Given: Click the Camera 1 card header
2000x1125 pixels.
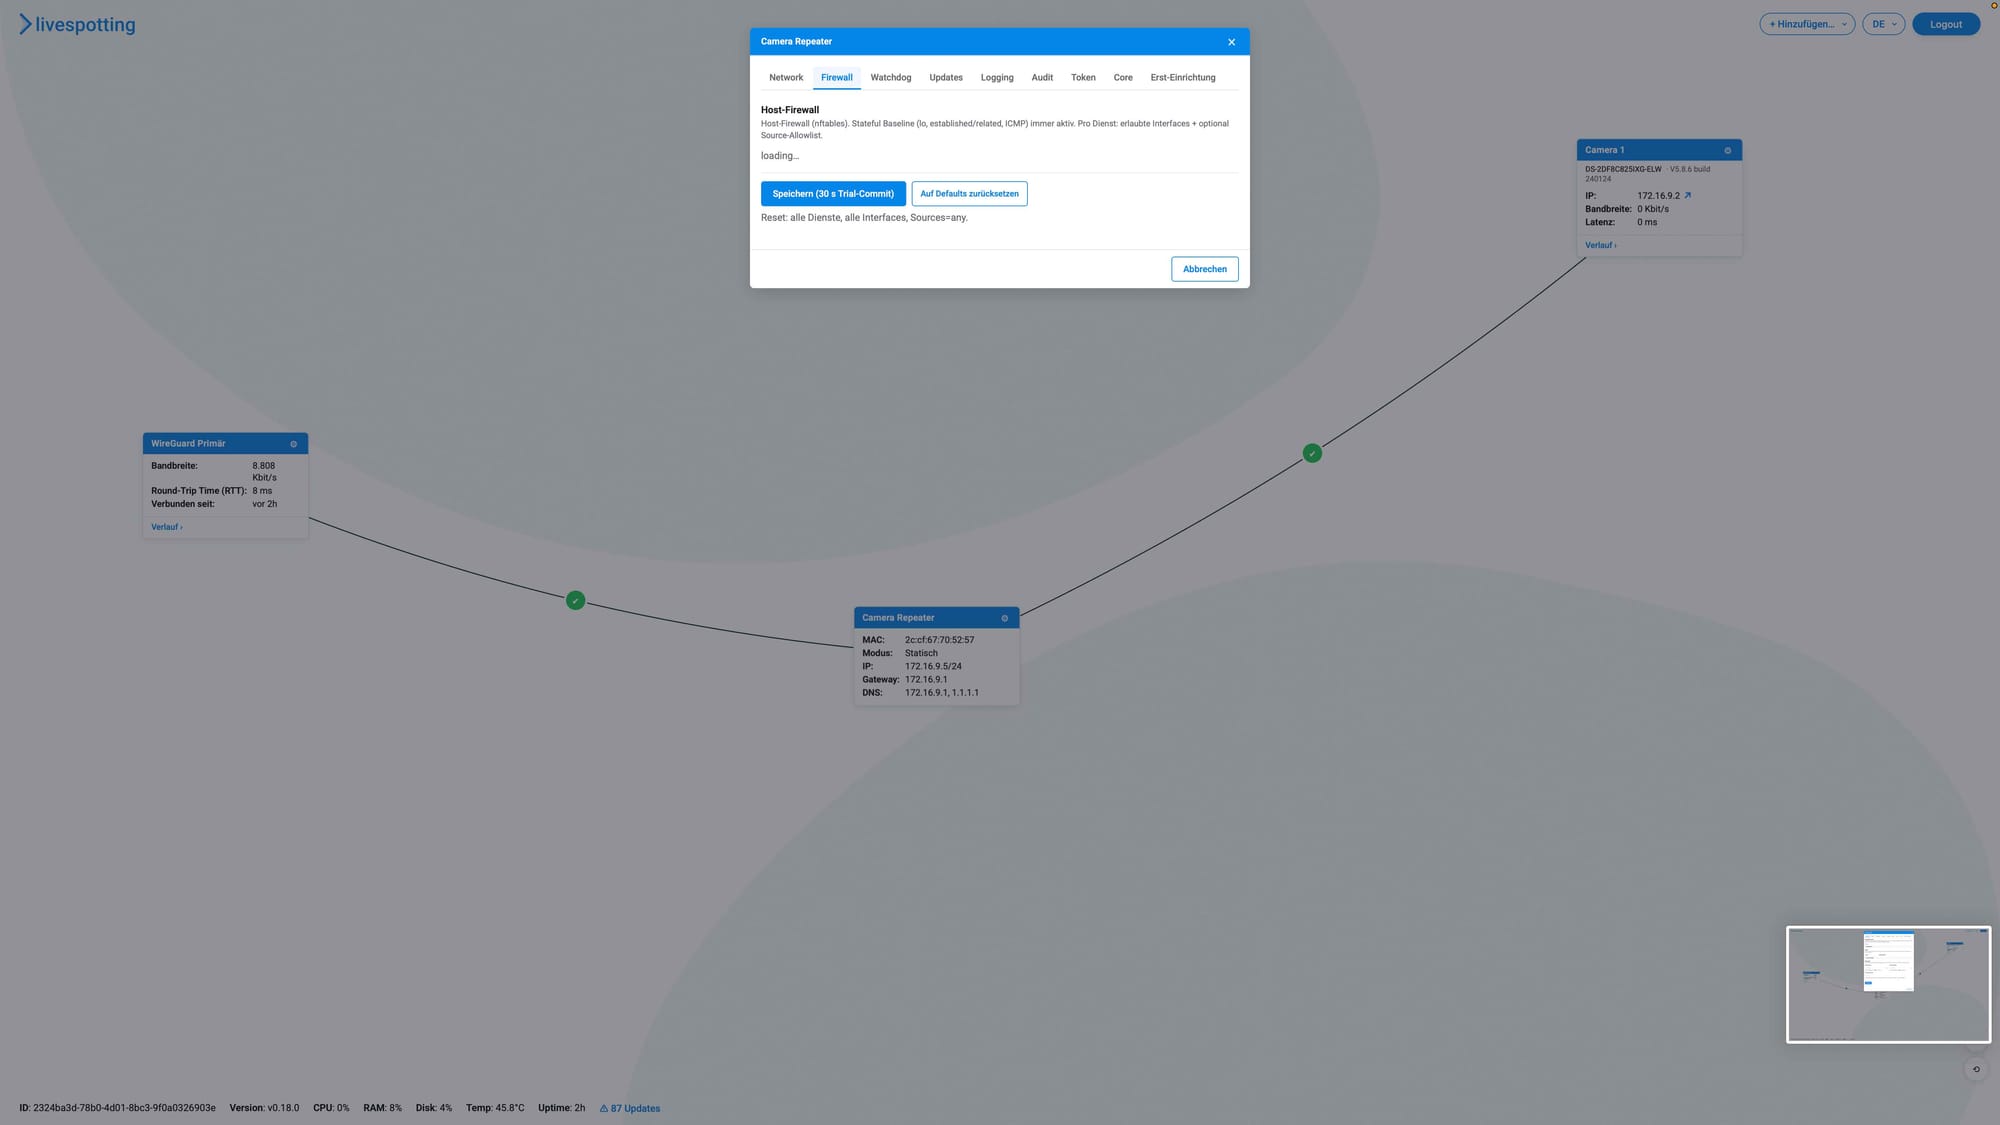Looking at the screenshot, I should click(1659, 150).
